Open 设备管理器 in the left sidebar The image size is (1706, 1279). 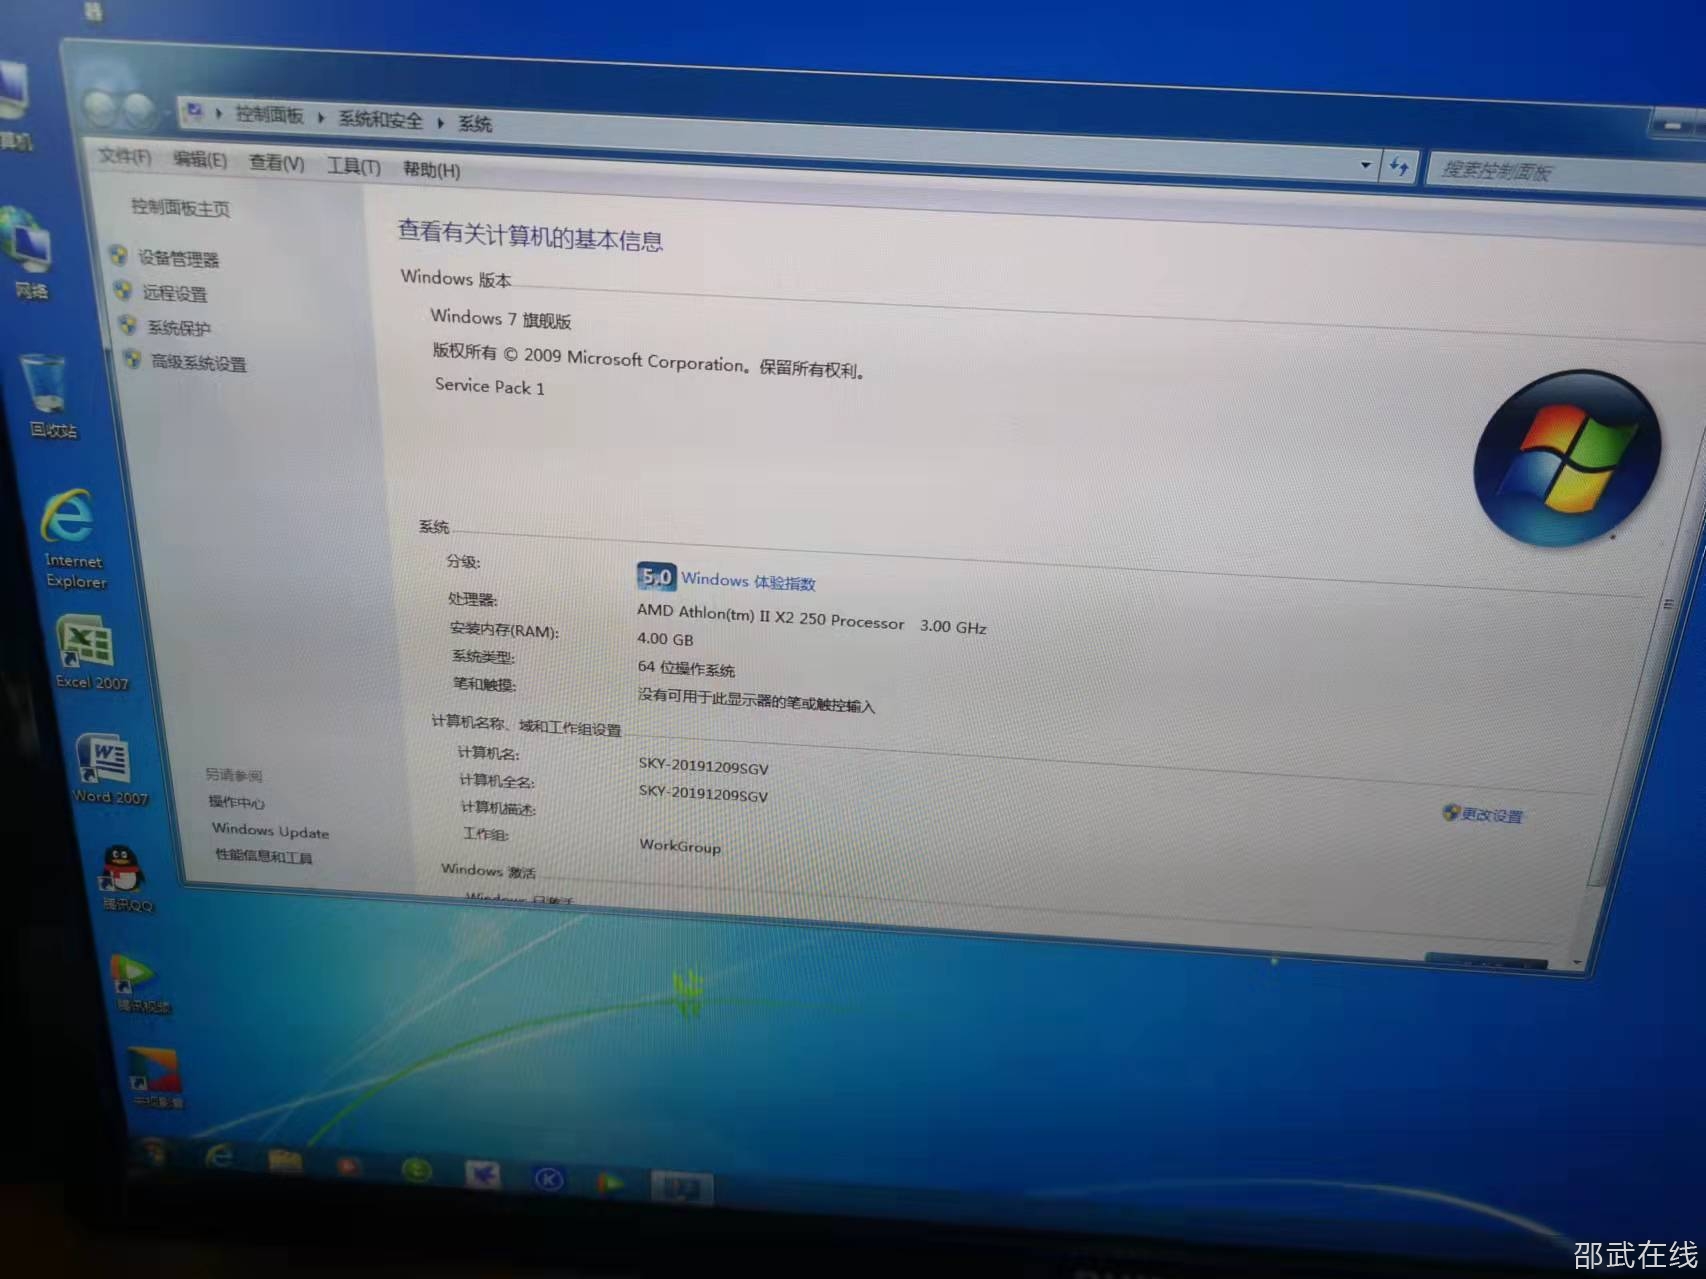point(178,259)
